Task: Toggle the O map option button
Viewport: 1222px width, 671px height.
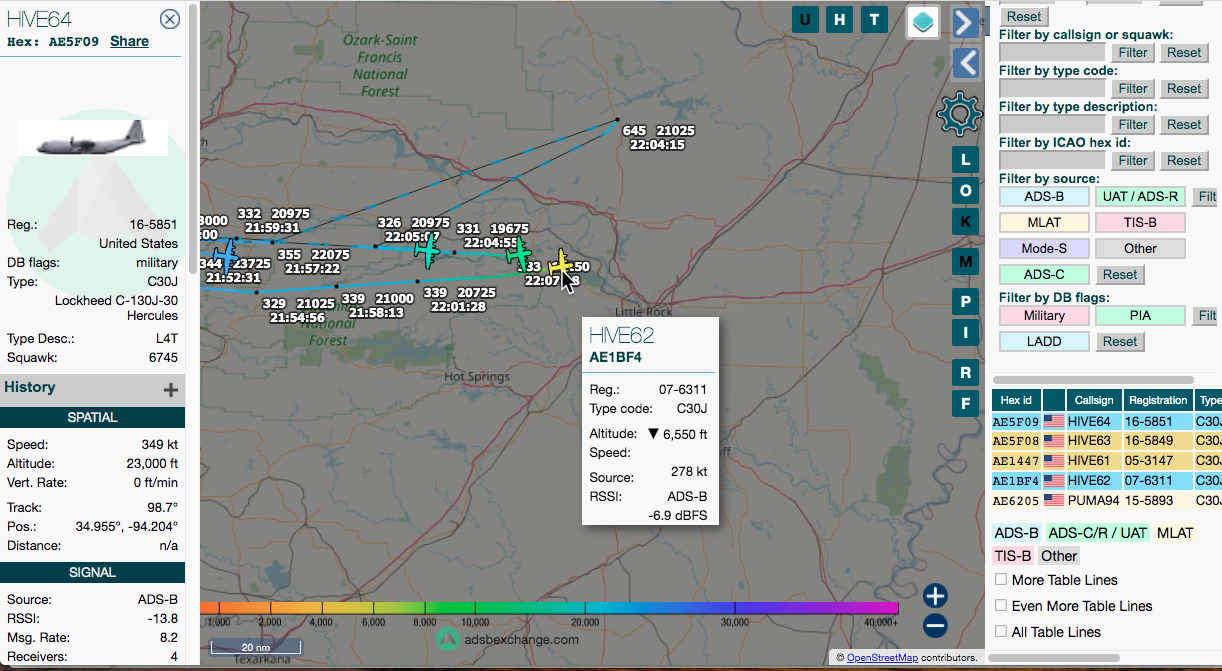Action: pyautogui.click(x=965, y=190)
